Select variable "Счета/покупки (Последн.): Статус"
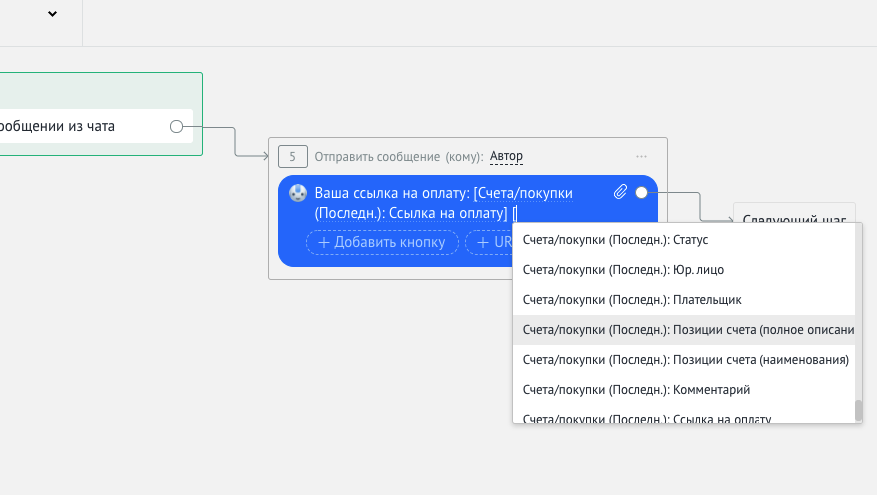 click(683, 240)
